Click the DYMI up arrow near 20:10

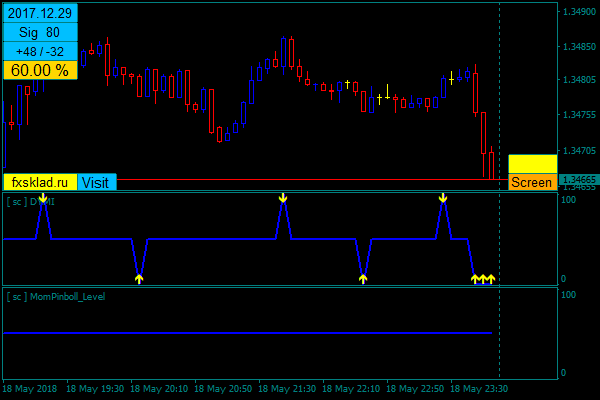point(139,279)
